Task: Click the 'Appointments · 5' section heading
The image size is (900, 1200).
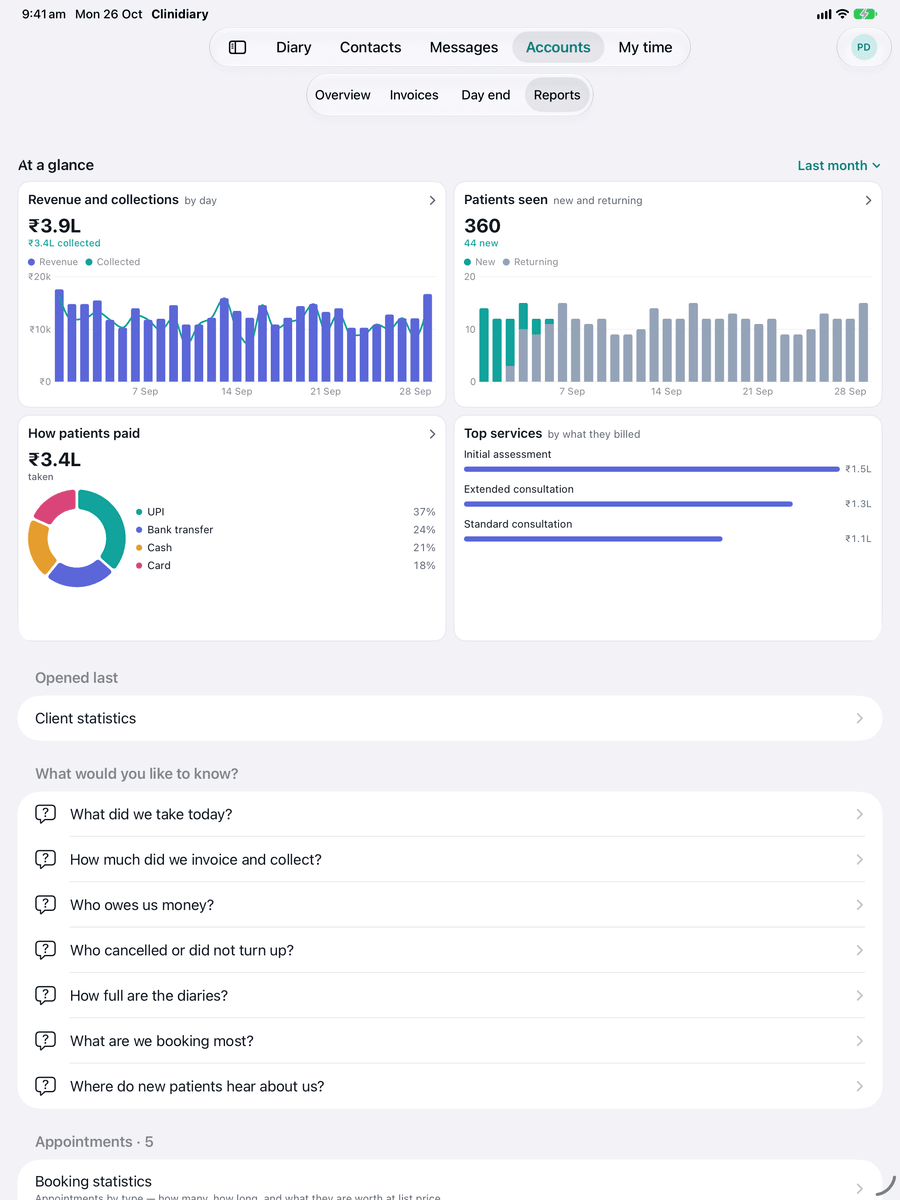Action: coord(94,1142)
